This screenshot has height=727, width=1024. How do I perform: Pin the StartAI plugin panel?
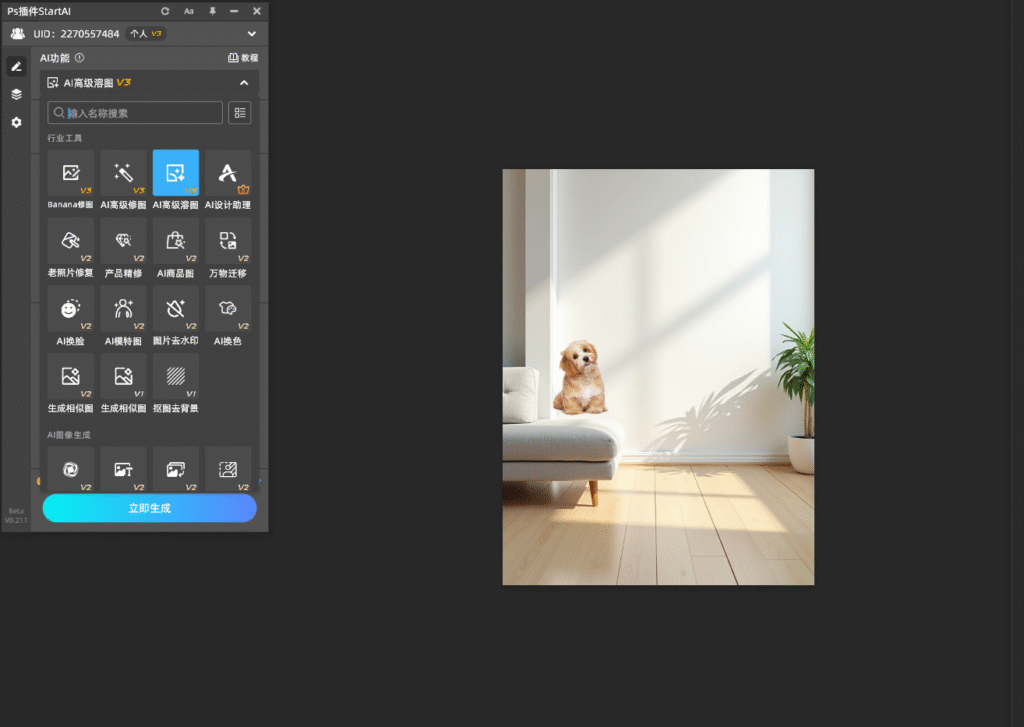click(x=212, y=11)
